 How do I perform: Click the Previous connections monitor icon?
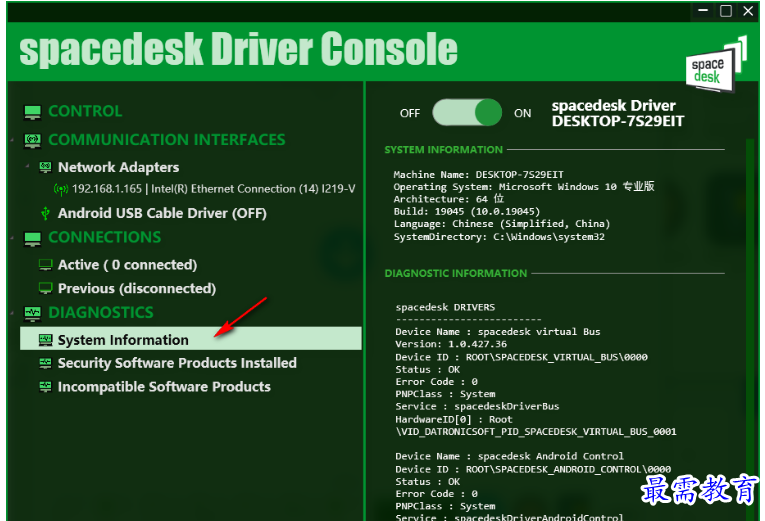[45, 288]
